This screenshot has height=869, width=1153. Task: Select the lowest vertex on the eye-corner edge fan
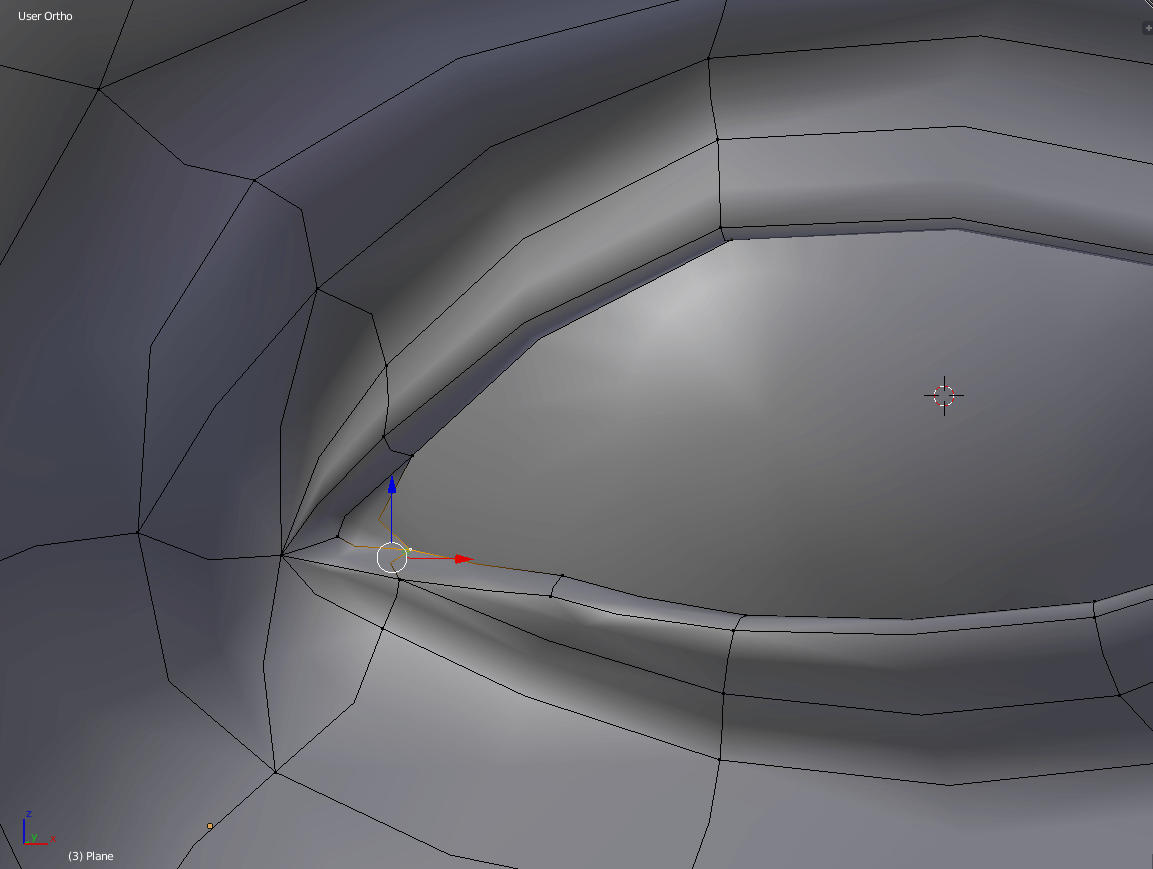275,772
